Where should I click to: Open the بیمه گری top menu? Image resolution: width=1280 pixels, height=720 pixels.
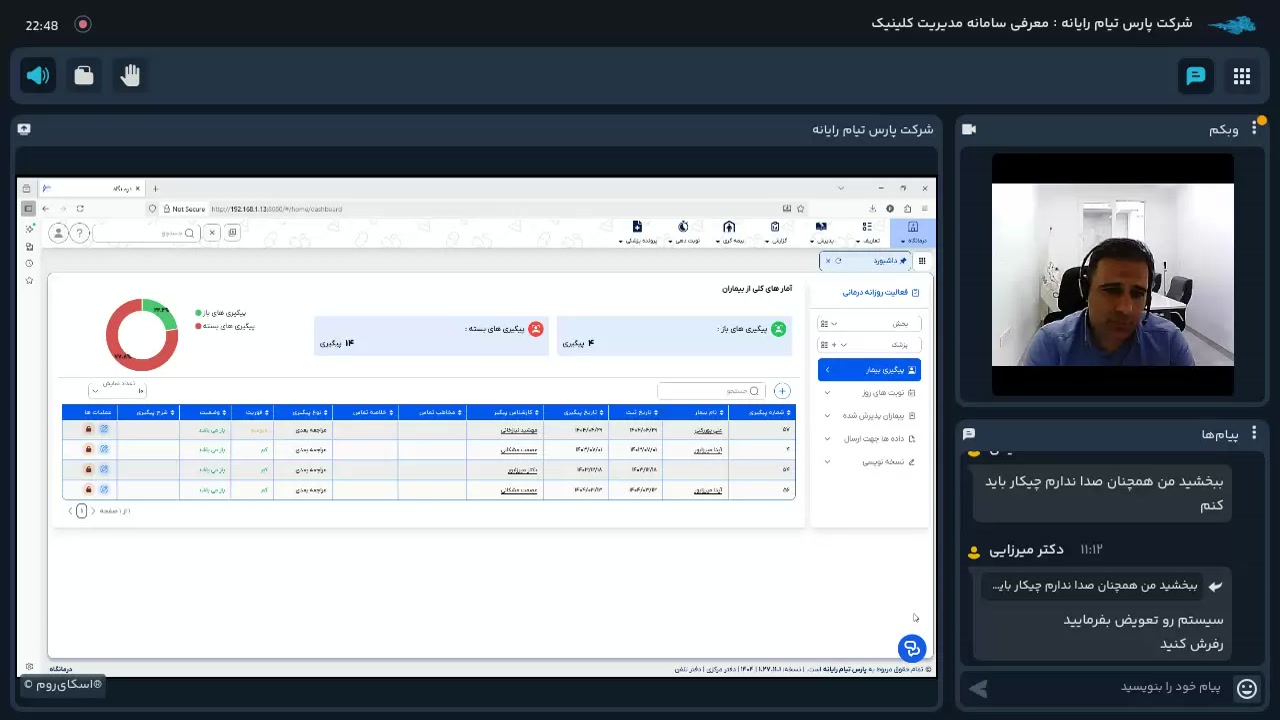coord(729,233)
